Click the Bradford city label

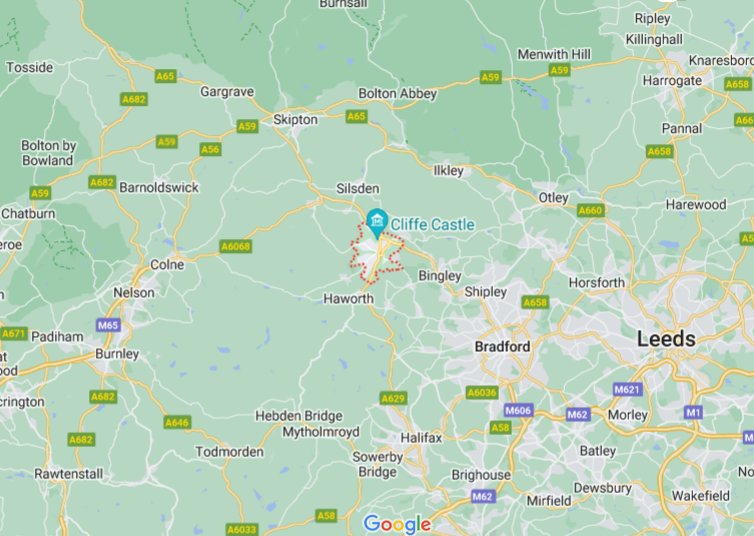pyautogui.click(x=503, y=347)
